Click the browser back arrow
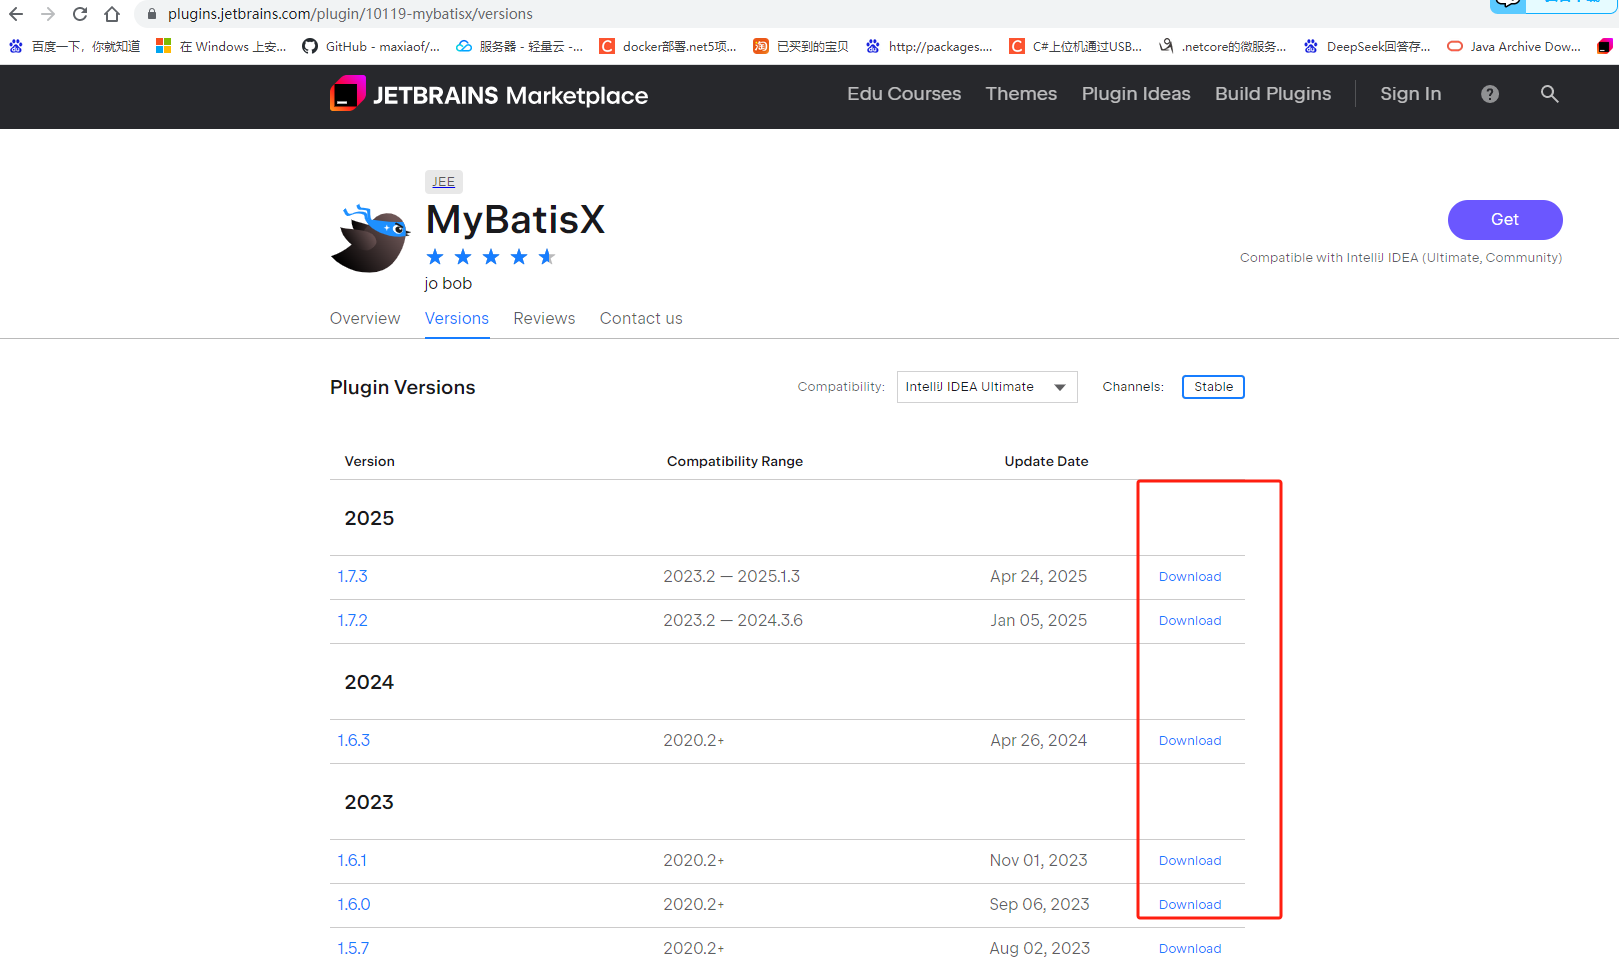This screenshot has width=1619, height=968. pos(16,14)
